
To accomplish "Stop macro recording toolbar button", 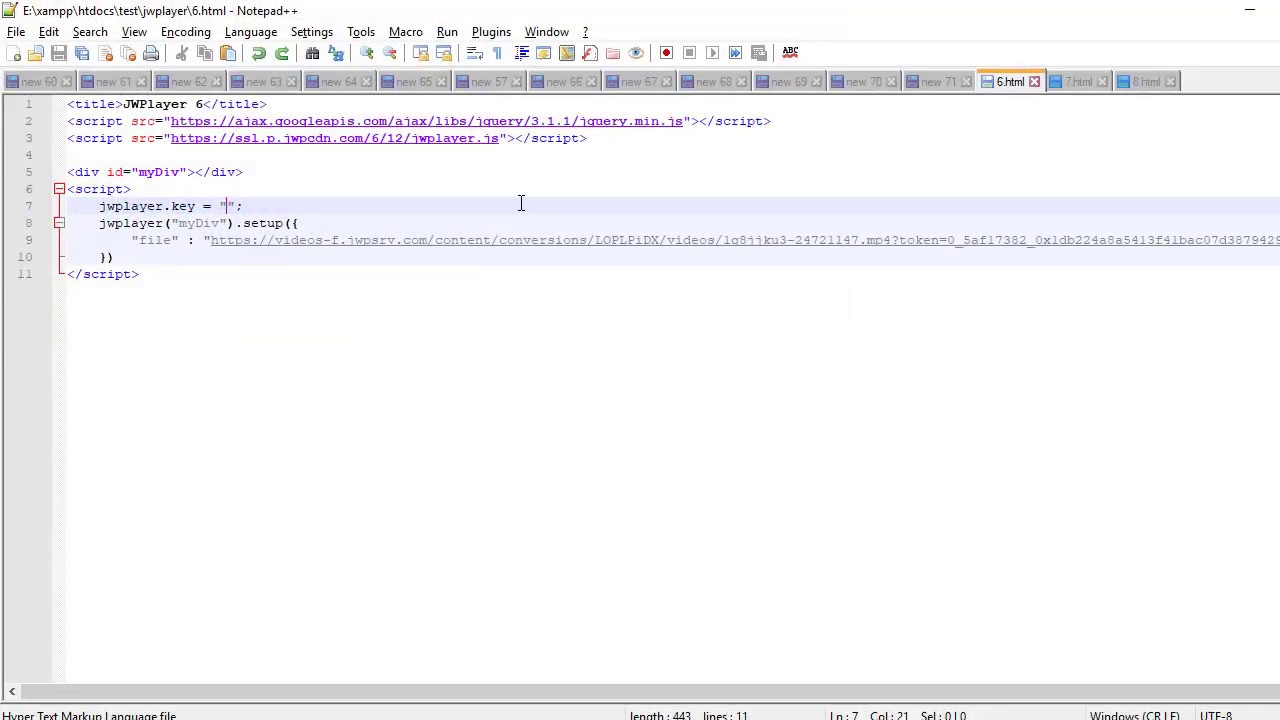I will tap(690, 53).
